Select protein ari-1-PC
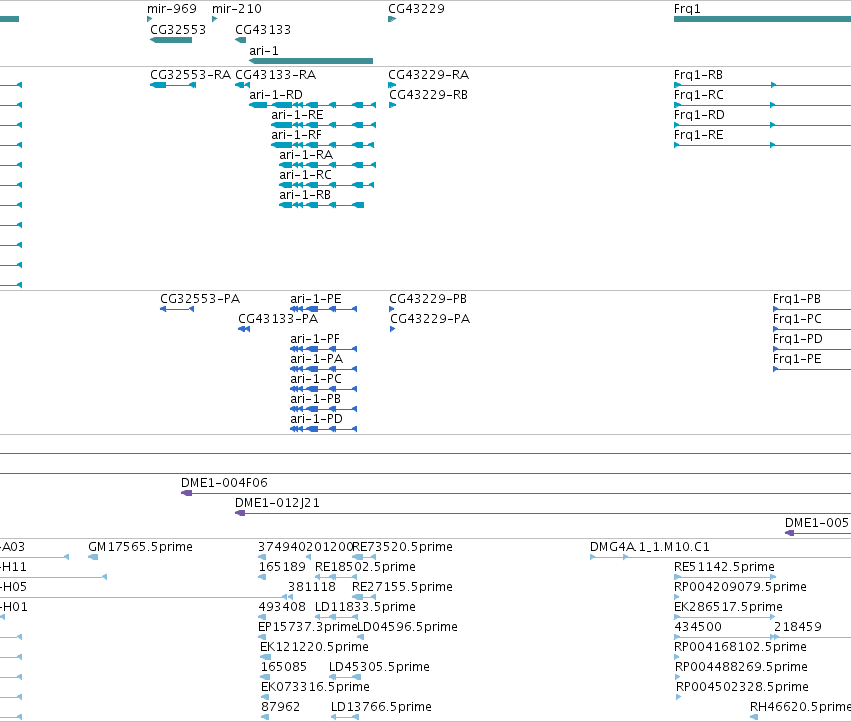Screen dimensions: 851x722 (x=323, y=389)
